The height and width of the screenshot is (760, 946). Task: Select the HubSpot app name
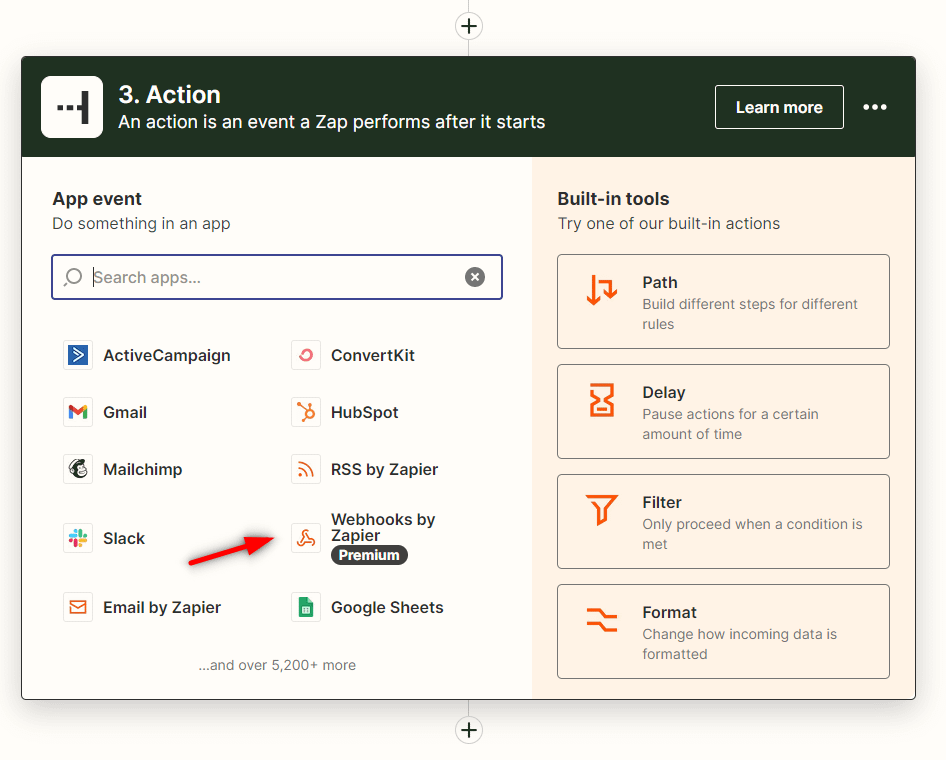tap(364, 413)
